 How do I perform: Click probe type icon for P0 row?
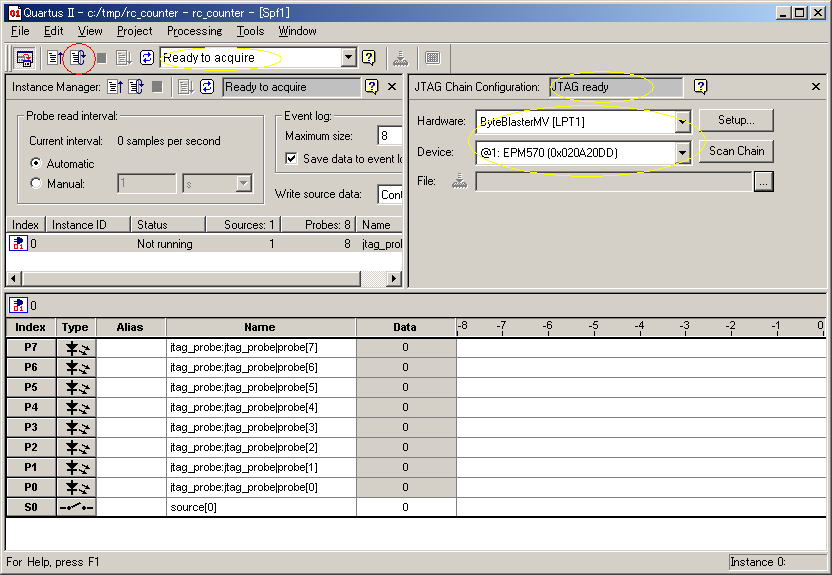pyautogui.click(x=76, y=487)
